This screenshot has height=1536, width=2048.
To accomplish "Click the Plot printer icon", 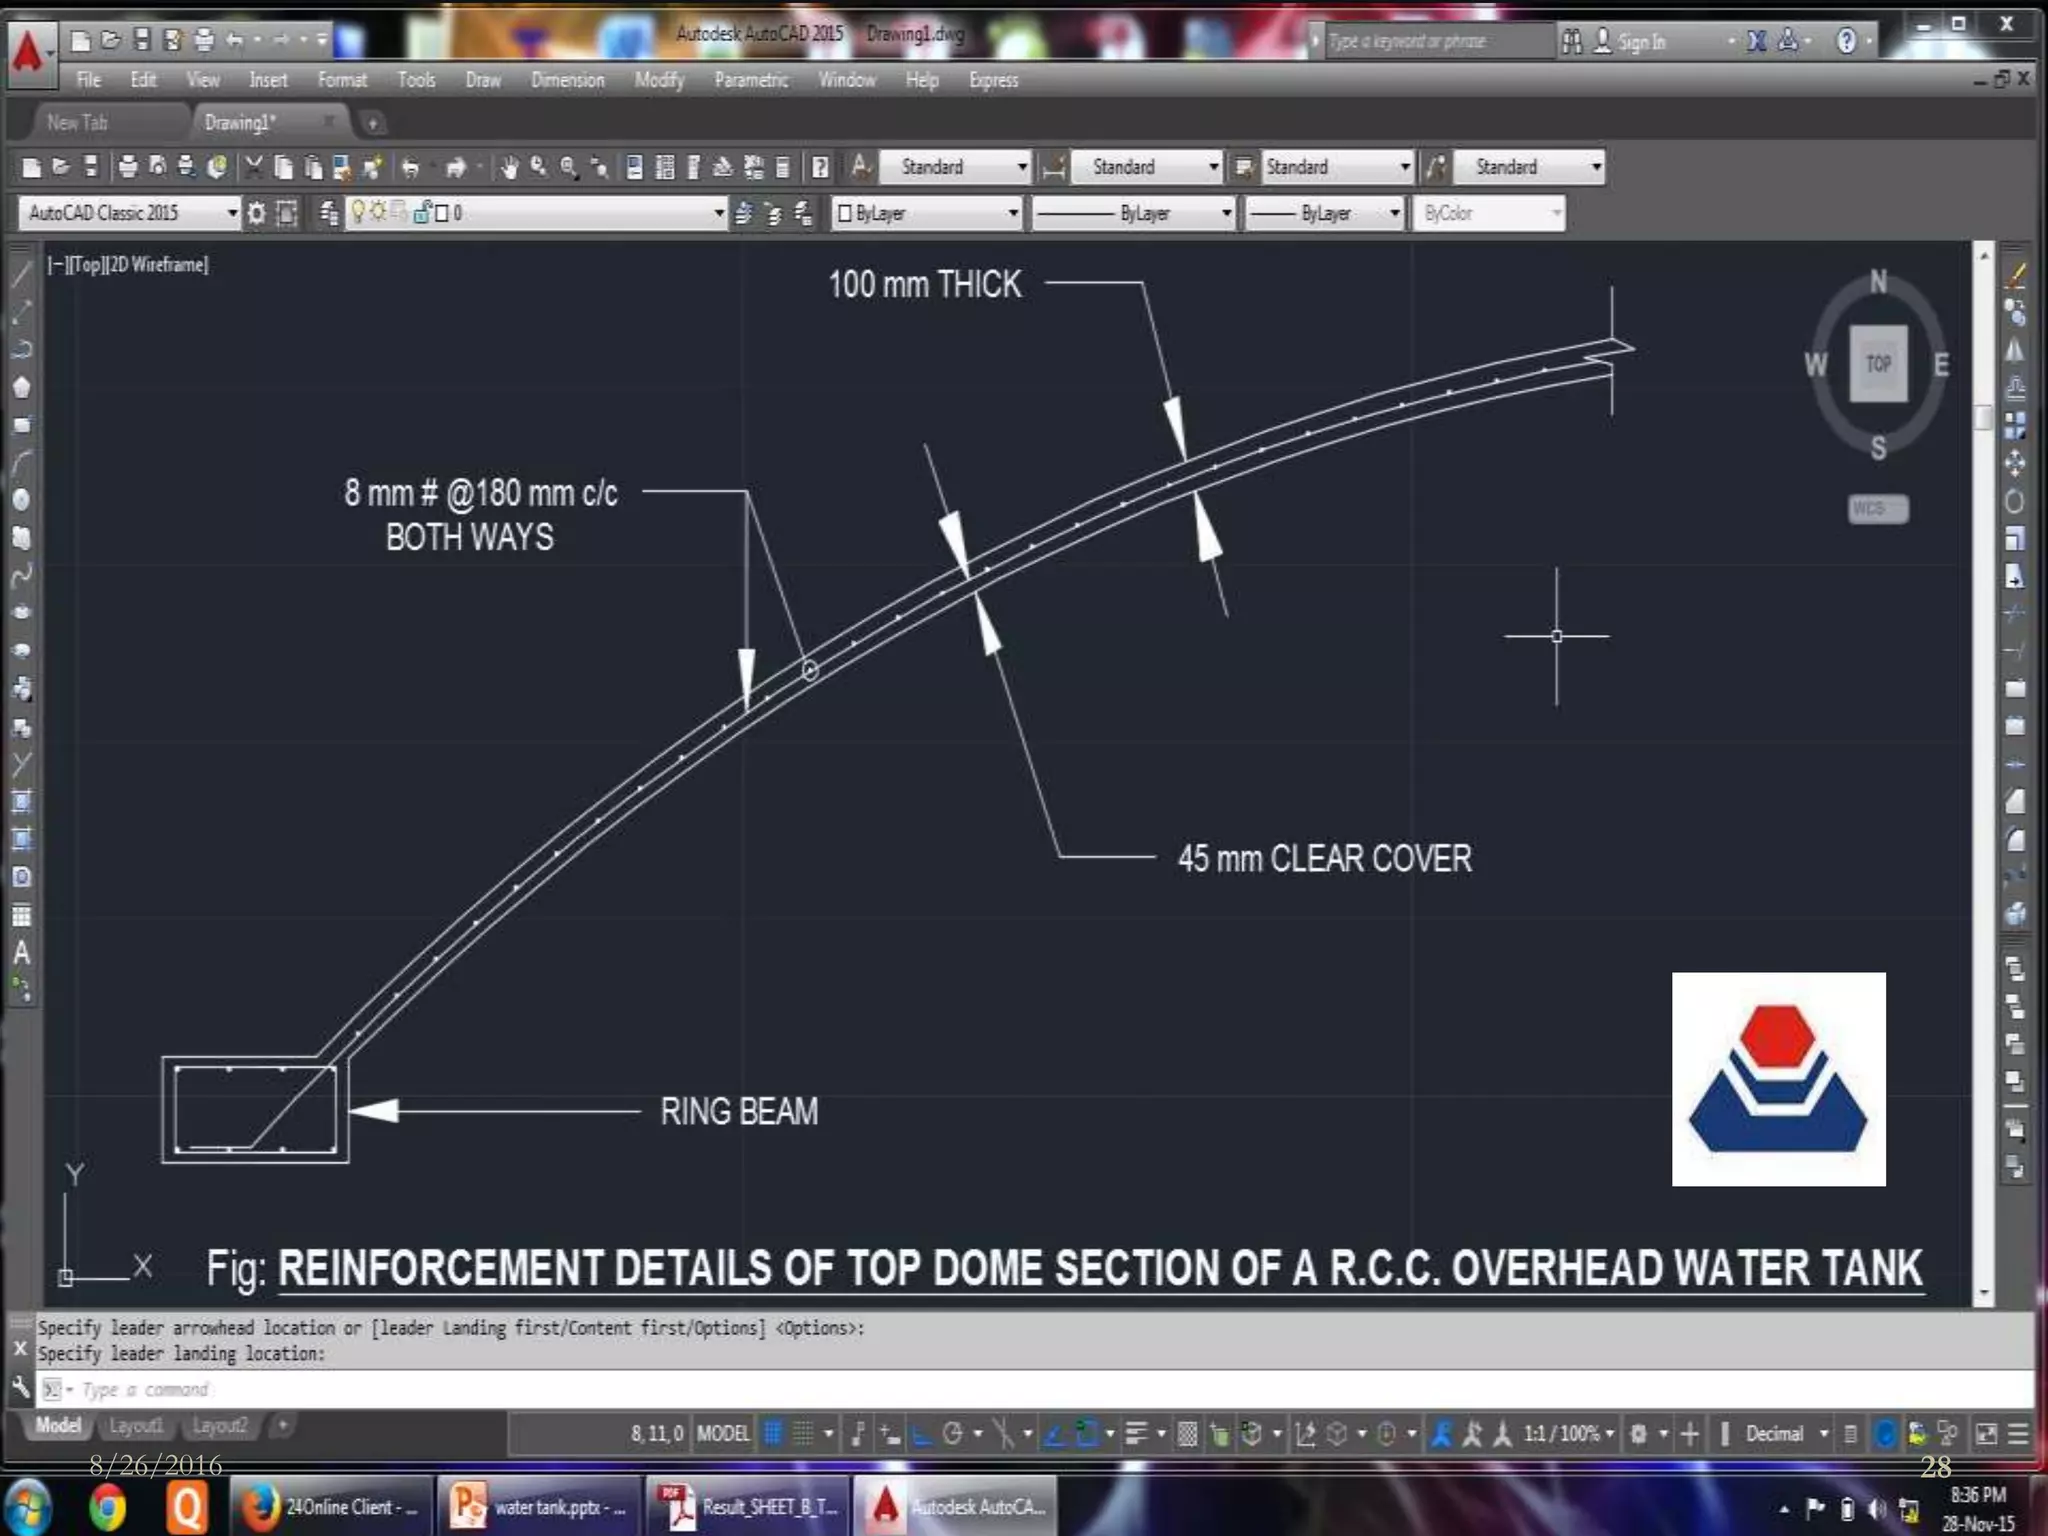I will click(x=127, y=168).
